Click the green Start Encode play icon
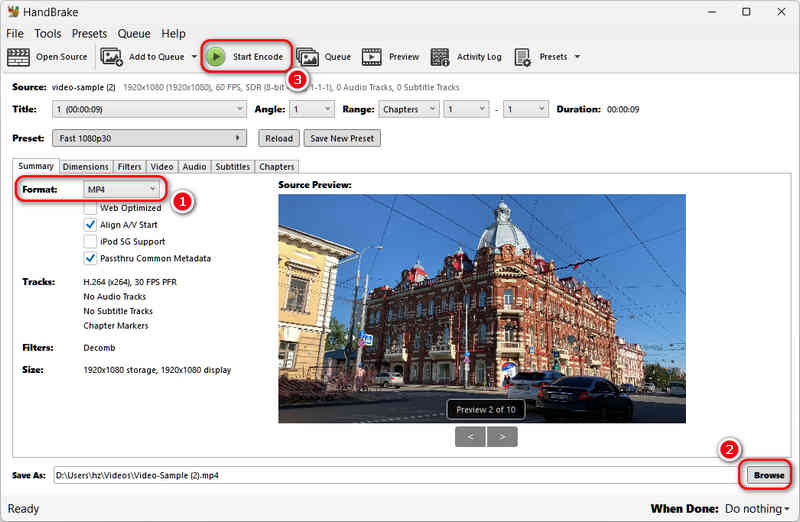800x522 pixels. coord(216,57)
